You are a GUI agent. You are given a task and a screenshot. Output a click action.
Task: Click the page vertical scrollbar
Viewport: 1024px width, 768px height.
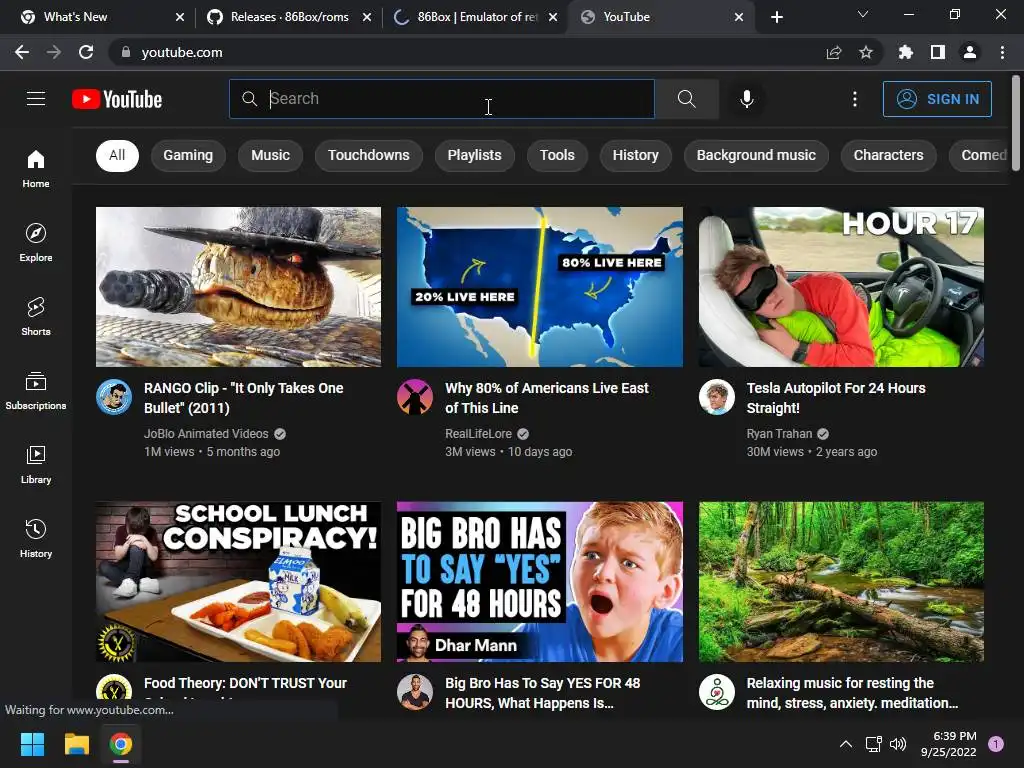point(1016,123)
